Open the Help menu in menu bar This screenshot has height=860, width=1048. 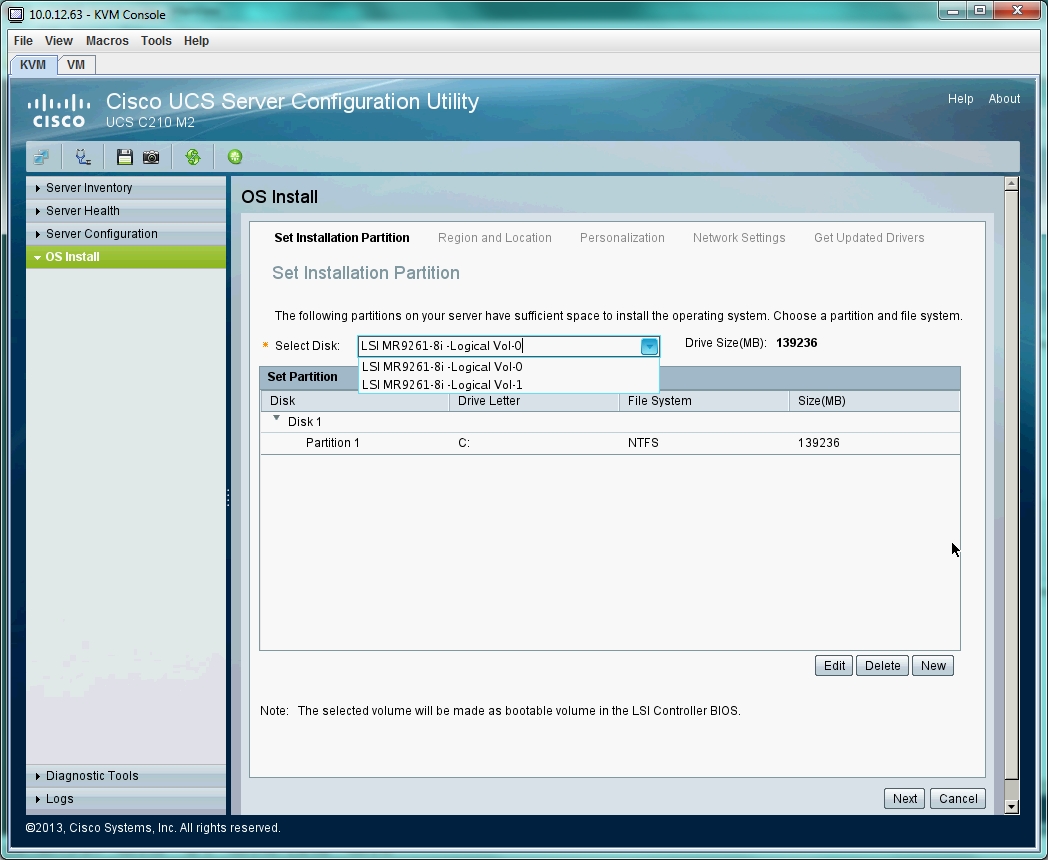196,41
